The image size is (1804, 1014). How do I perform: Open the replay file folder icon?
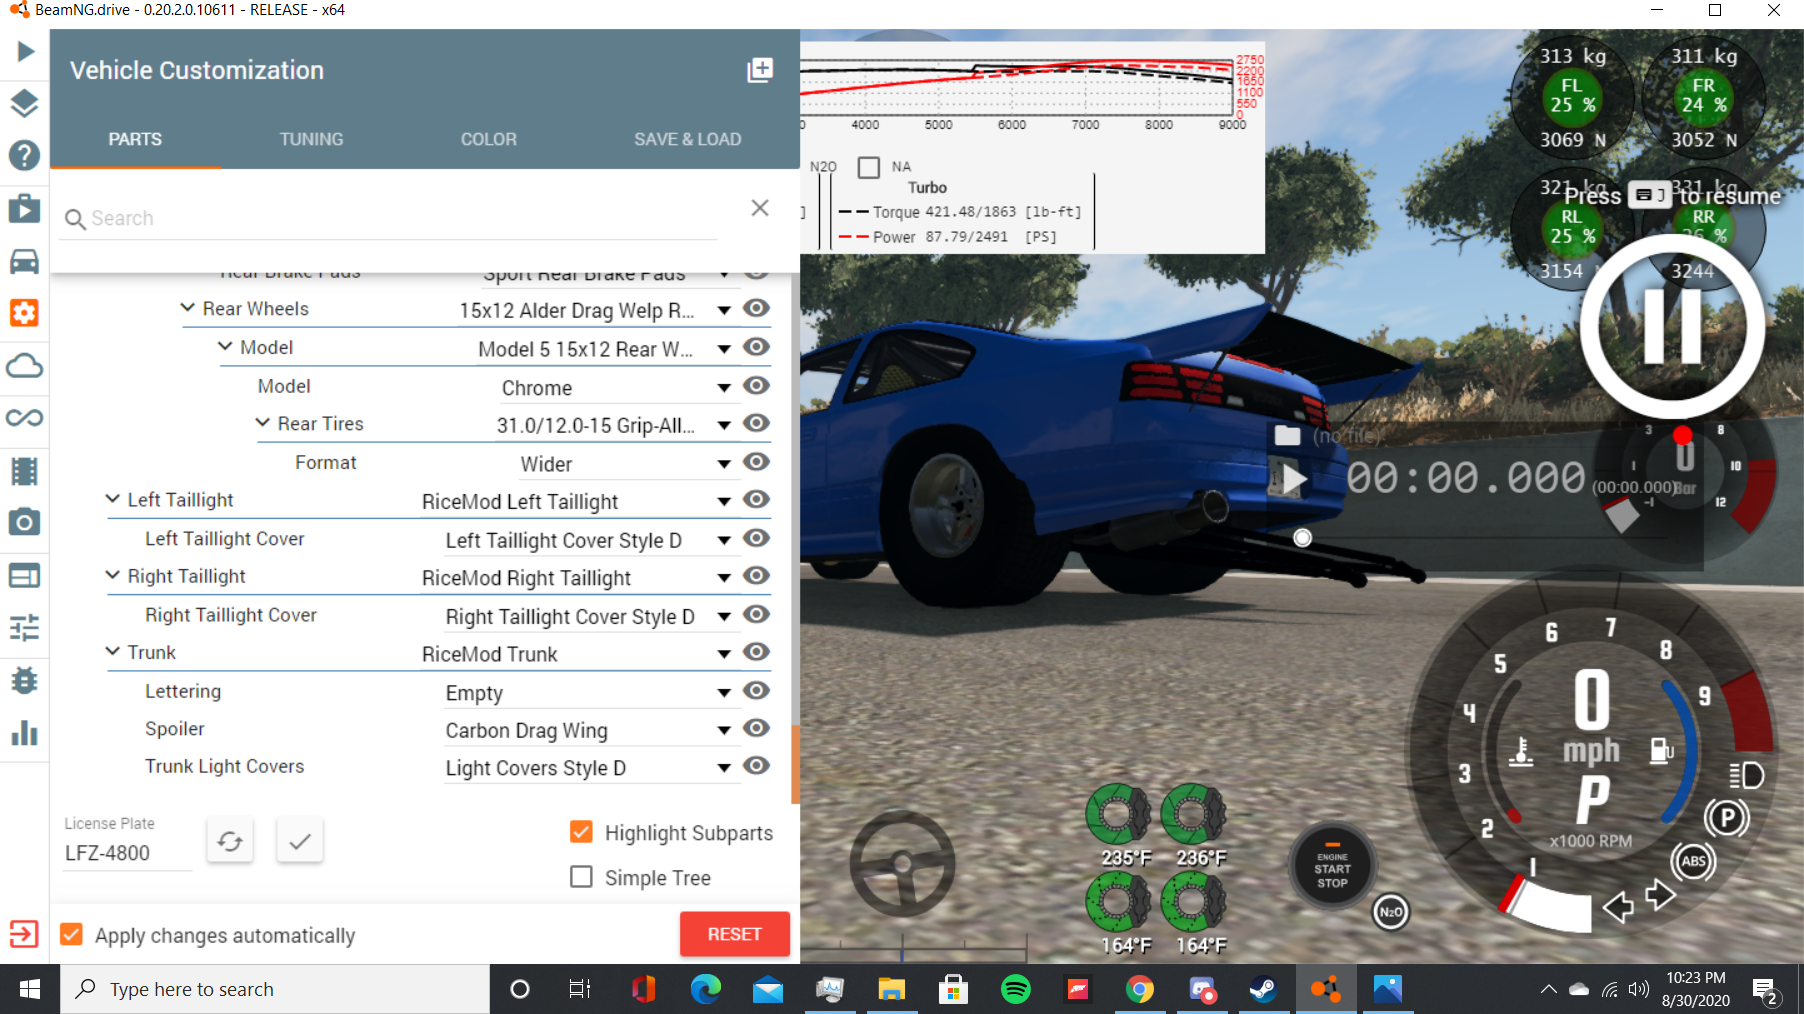pyautogui.click(x=1287, y=435)
